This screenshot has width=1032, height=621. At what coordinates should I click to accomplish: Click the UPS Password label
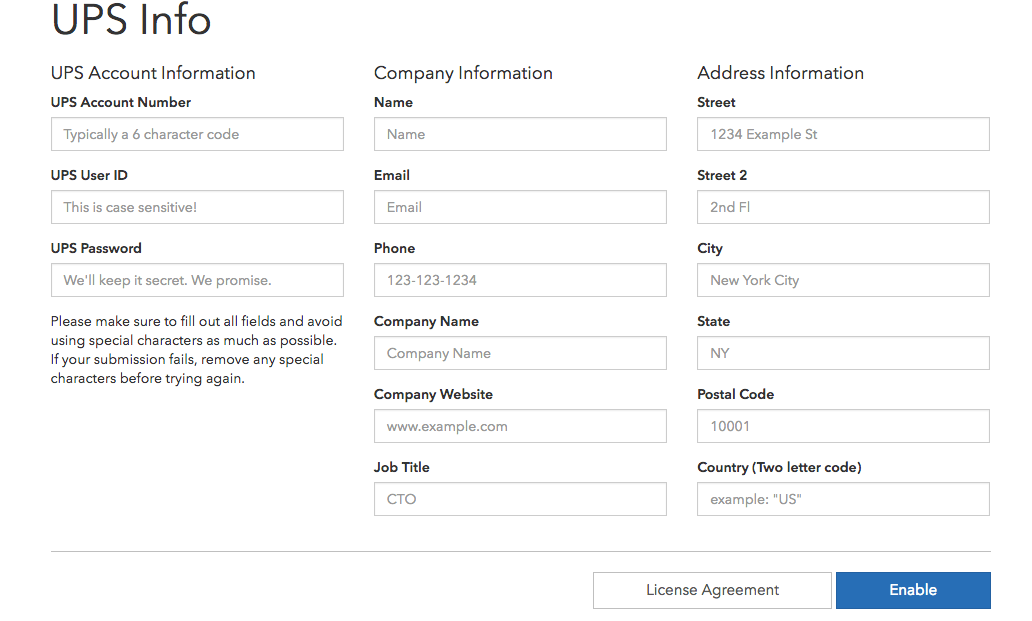click(x=96, y=249)
